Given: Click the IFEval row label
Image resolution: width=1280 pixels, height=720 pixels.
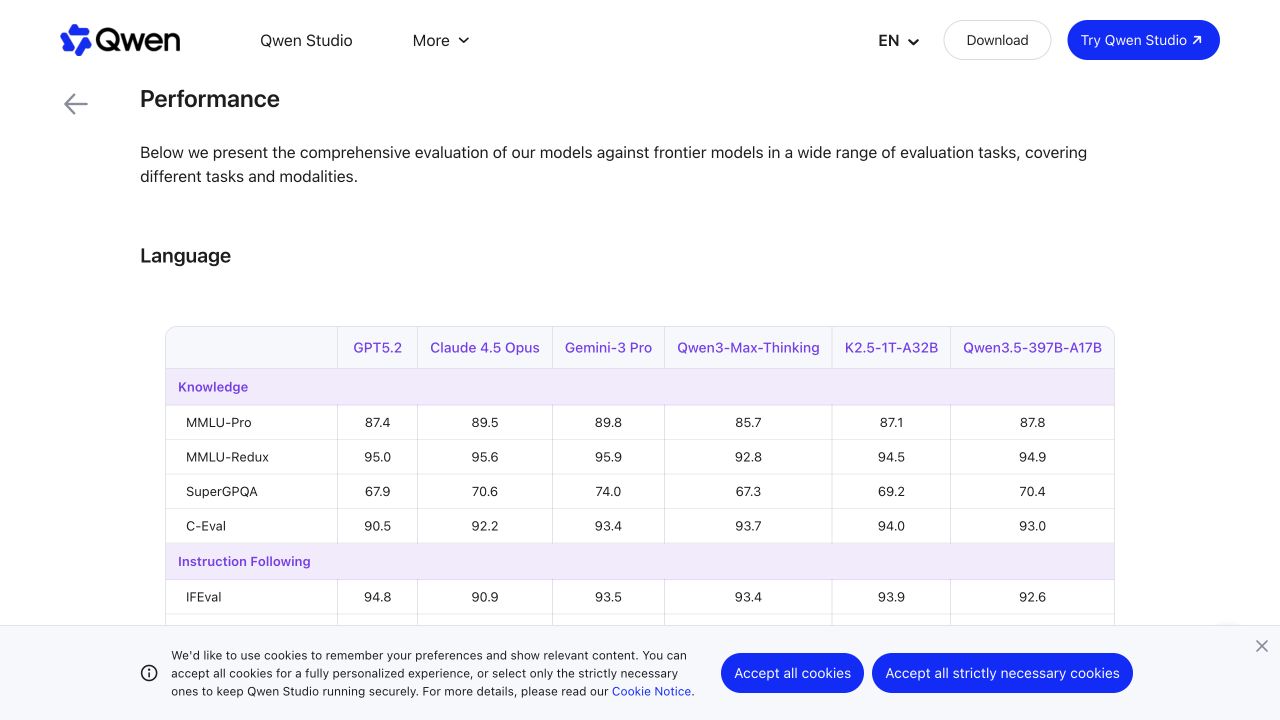Looking at the screenshot, I should point(204,597).
